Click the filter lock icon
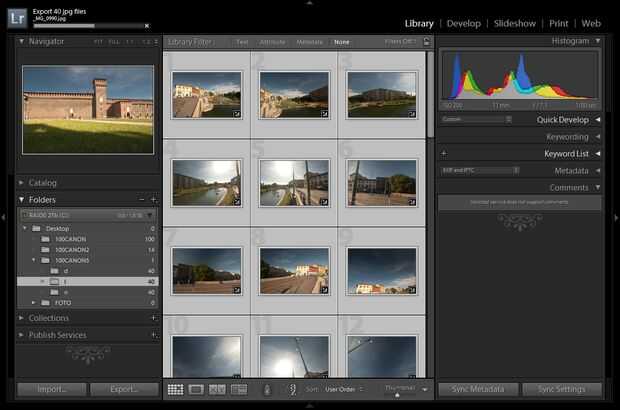Viewport: 620px width, 410px height. click(x=426, y=41)
